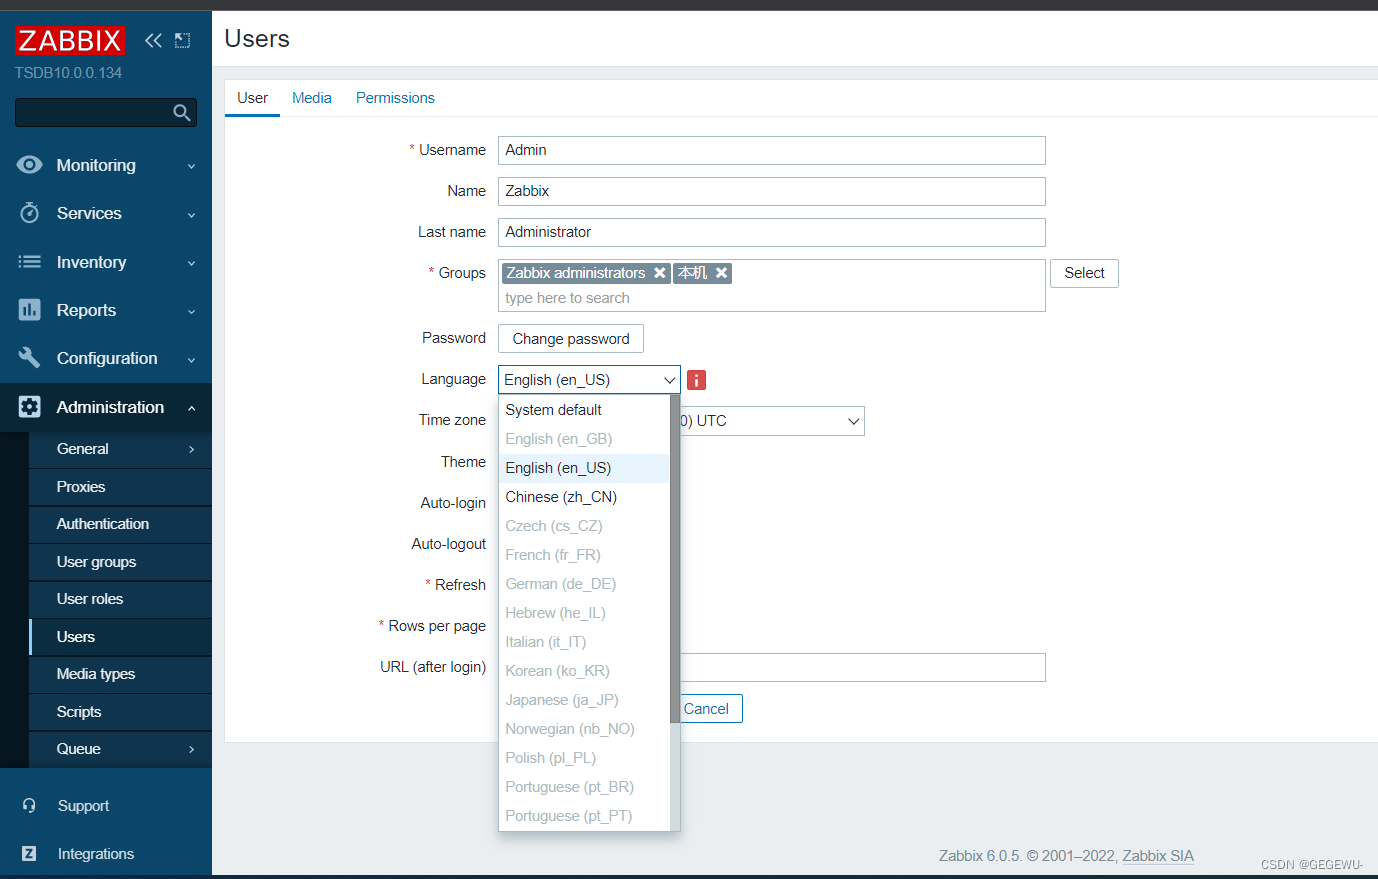
Task: Switch to the Permissions tab
Action: 395,98
